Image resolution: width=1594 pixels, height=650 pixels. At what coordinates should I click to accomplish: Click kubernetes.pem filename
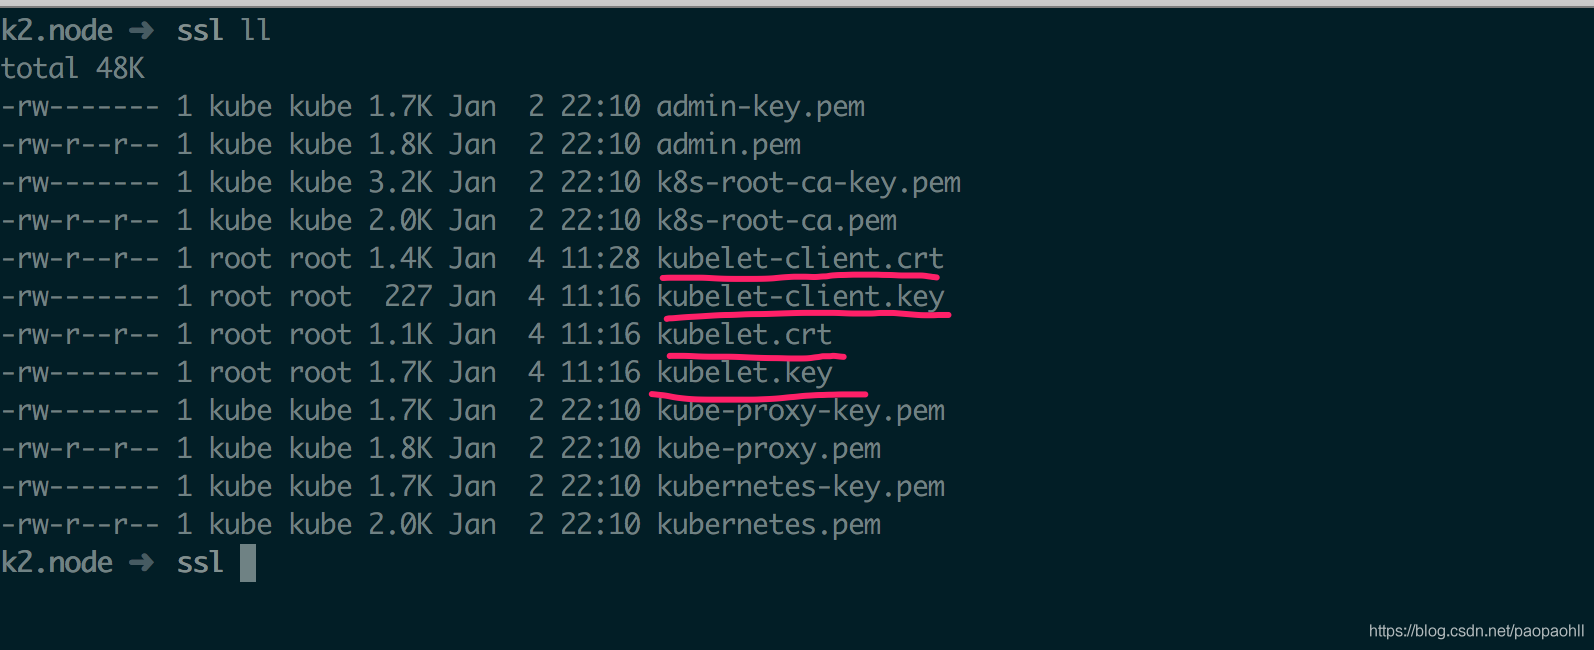coord(769,524)
